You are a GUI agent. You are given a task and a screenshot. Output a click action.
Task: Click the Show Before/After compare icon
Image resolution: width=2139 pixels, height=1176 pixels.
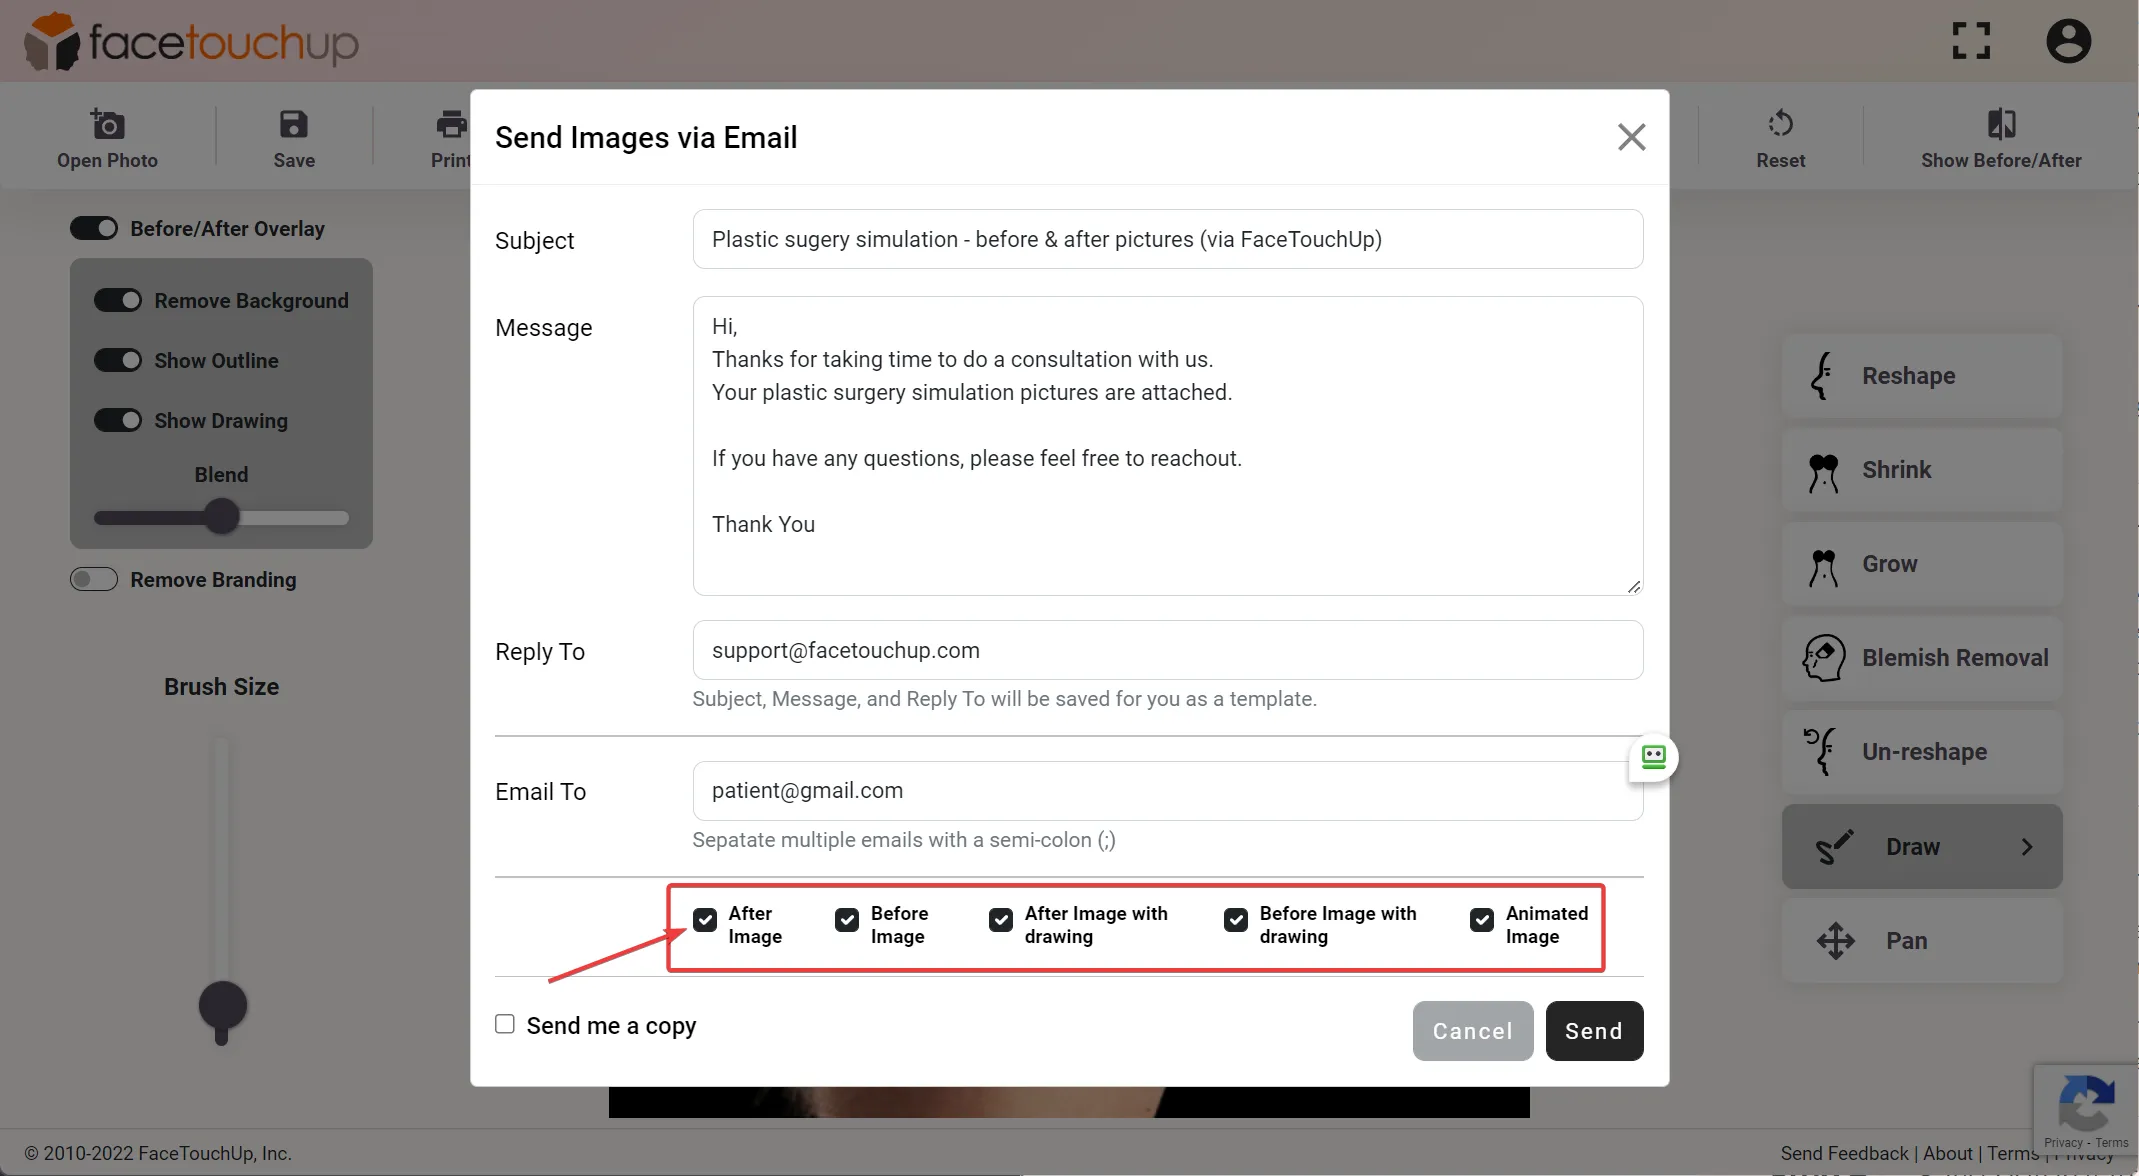pyautogui.click(x=2001, y=124)
